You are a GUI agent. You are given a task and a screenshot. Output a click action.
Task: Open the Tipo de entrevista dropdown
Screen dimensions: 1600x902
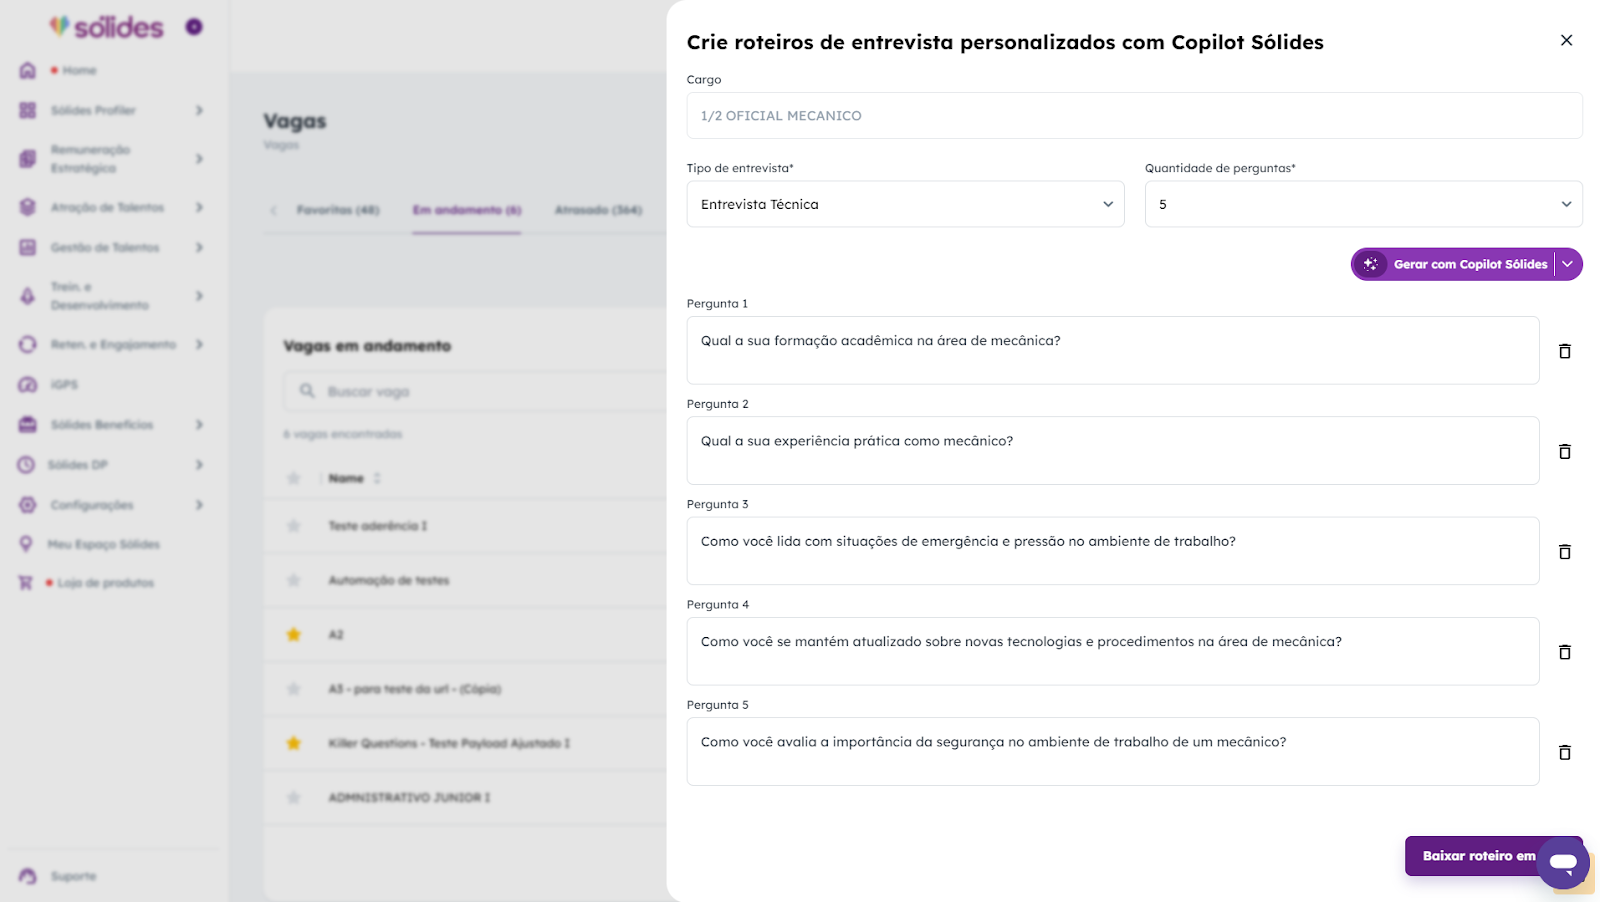pos(905,204)
